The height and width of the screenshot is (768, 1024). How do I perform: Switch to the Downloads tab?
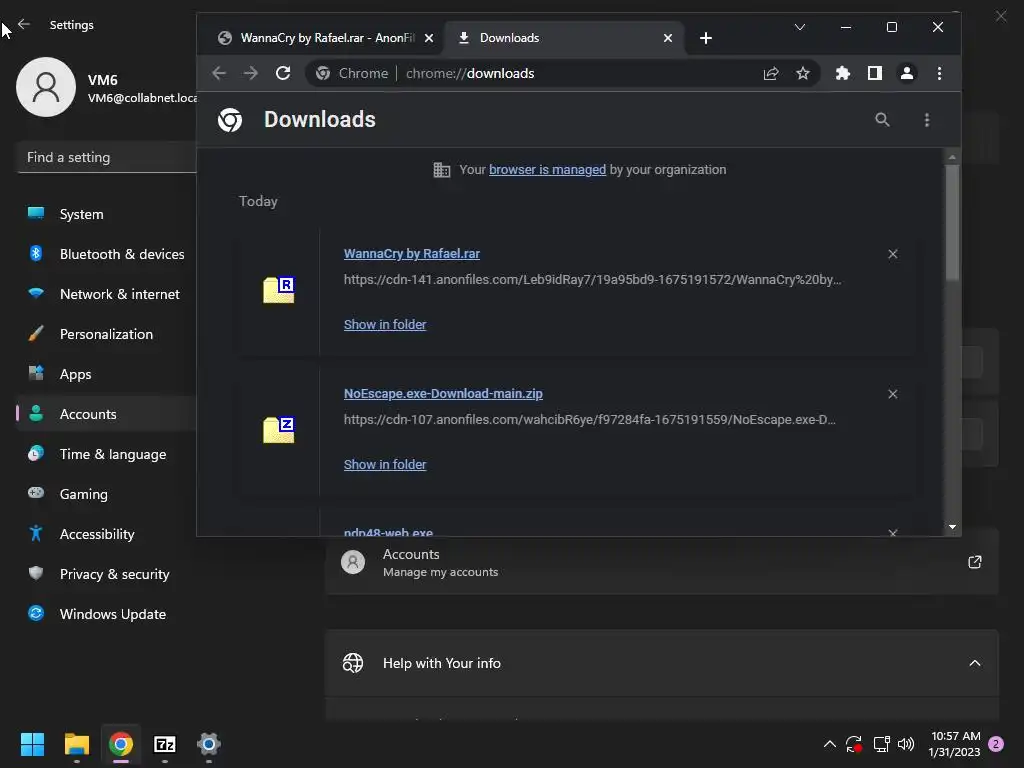[x=564, y=38]
